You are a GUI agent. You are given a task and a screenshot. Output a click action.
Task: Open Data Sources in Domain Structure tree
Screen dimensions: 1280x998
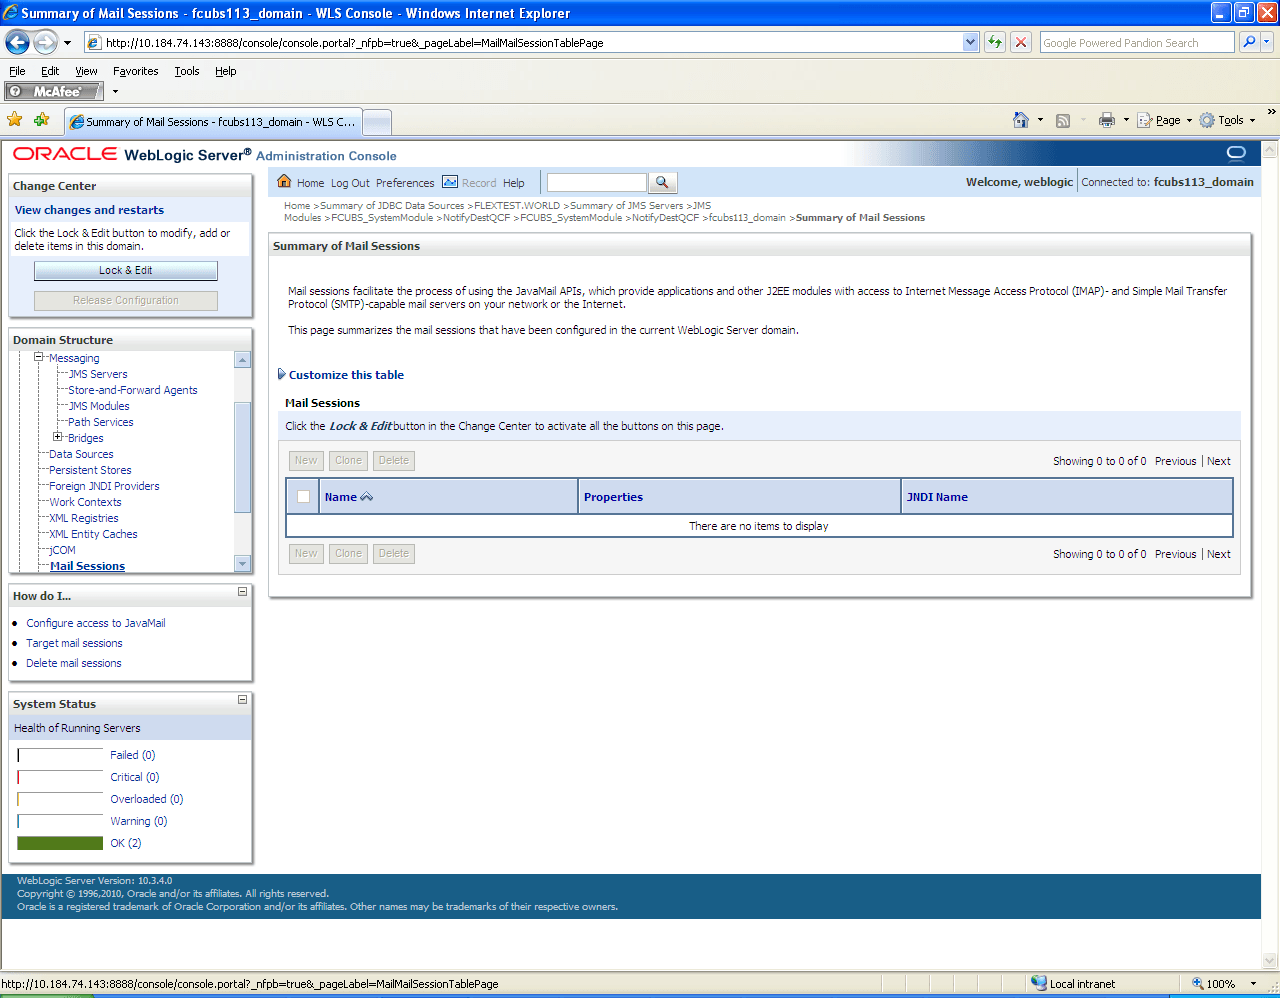point(81,454)
